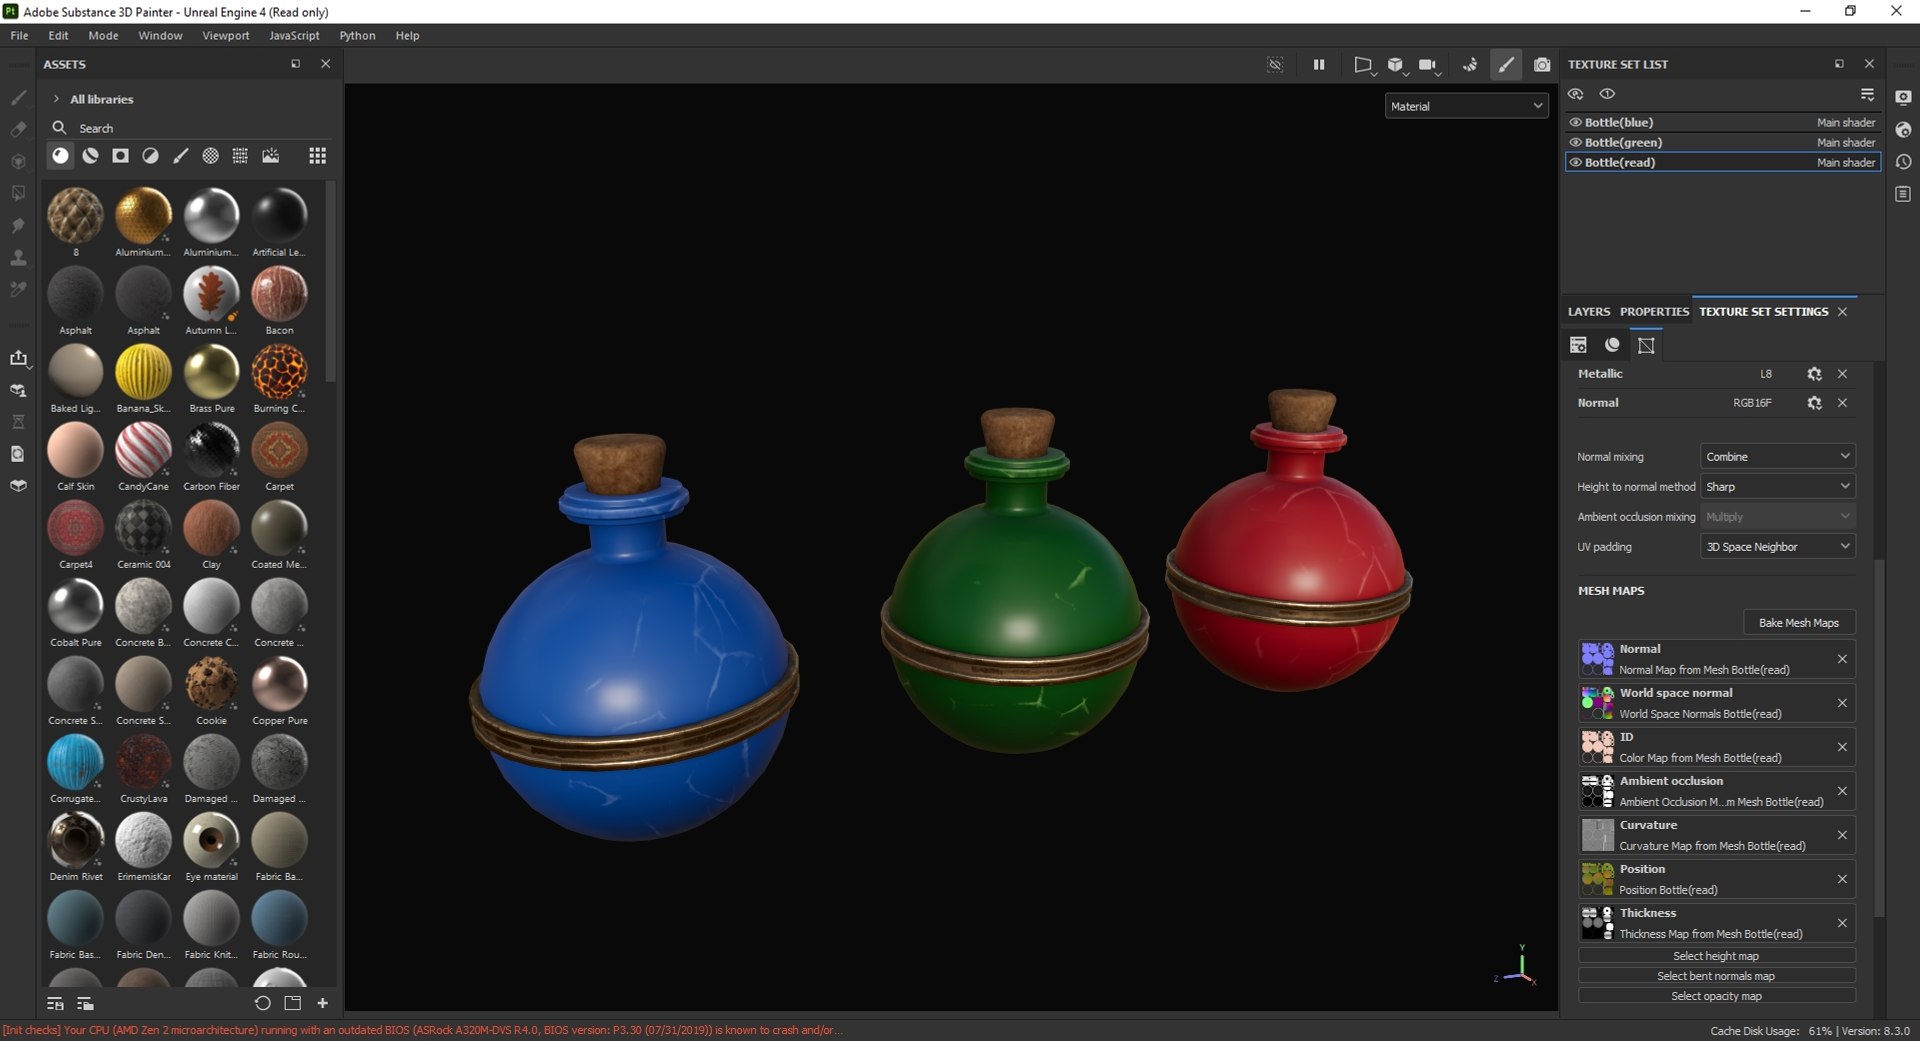Filter assets by Smart masks category
This screenshot has height=1041, width=1920.
[x=121, y=155]
